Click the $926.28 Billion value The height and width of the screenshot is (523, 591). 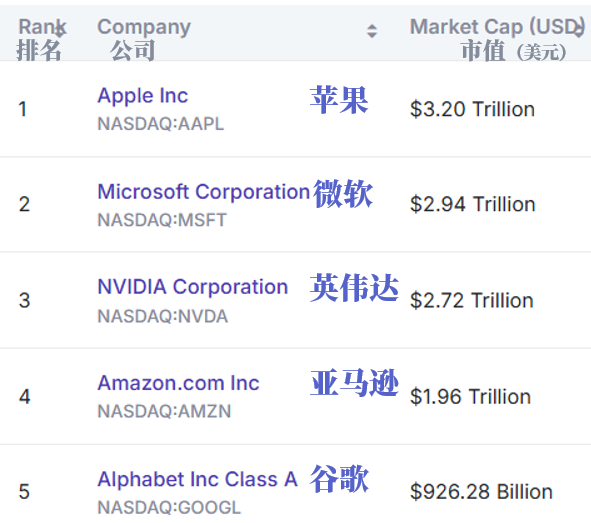pyautogui.click(x=481, y=492)
